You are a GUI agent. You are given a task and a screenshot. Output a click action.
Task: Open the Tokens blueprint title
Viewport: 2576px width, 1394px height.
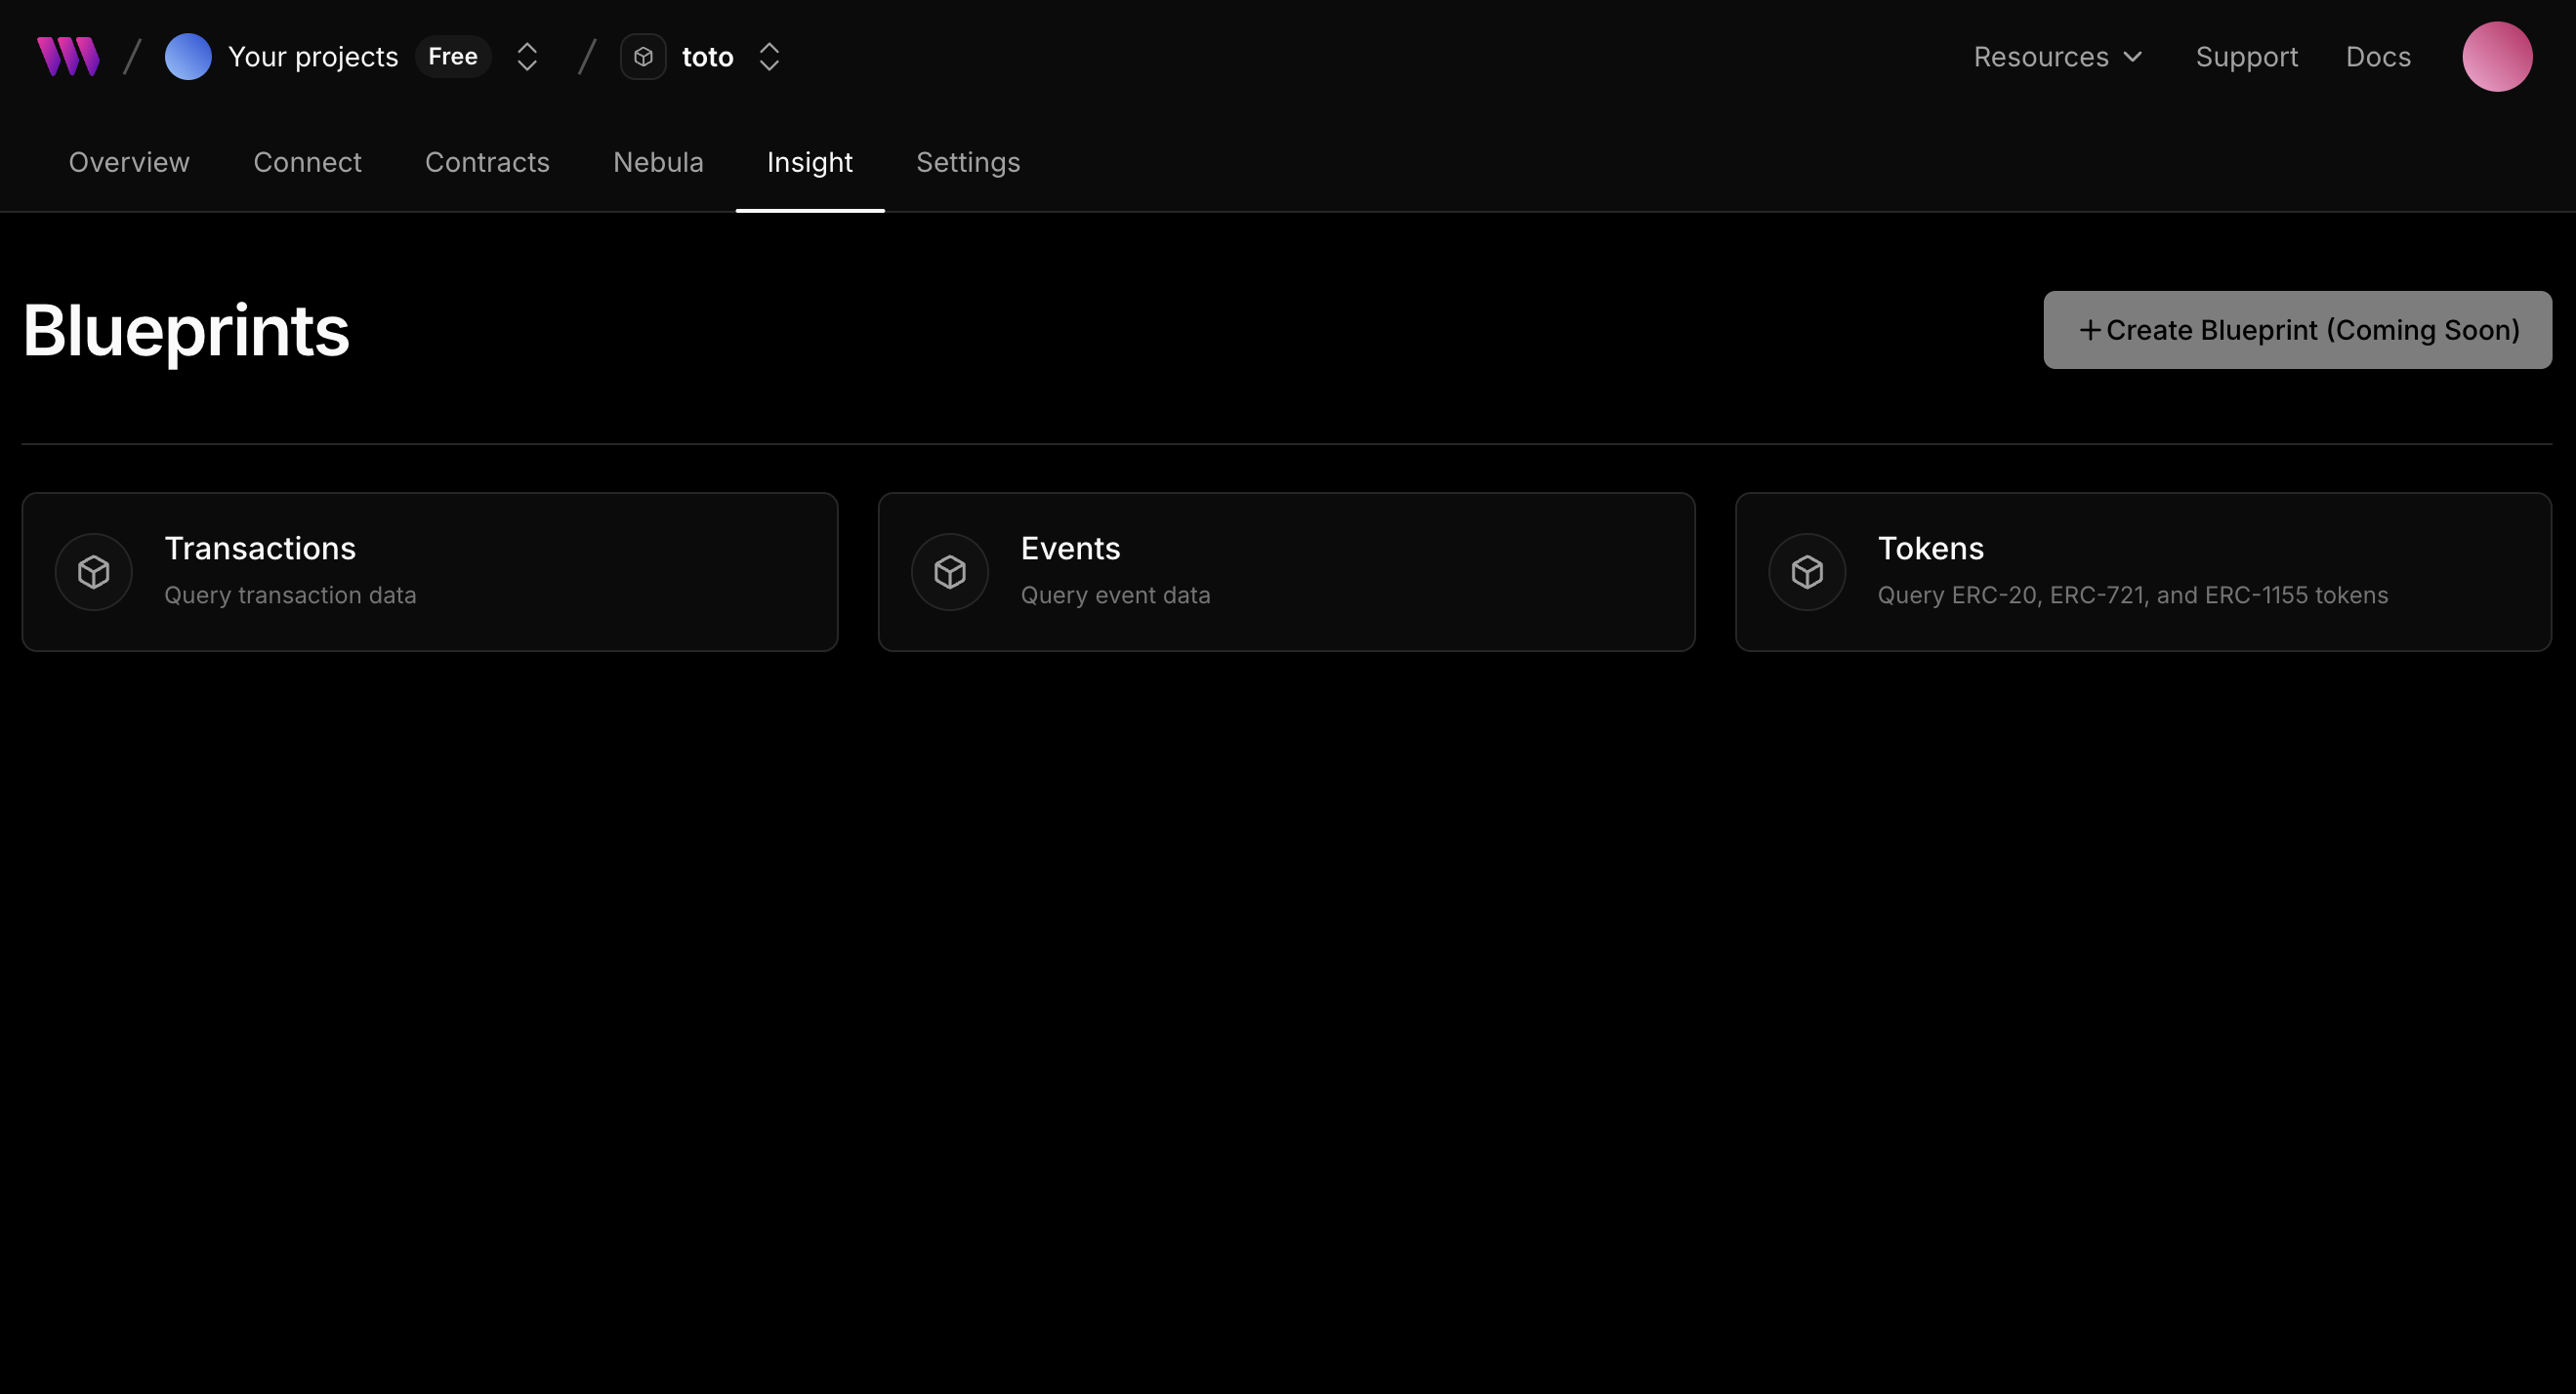tap(1930, 548)
